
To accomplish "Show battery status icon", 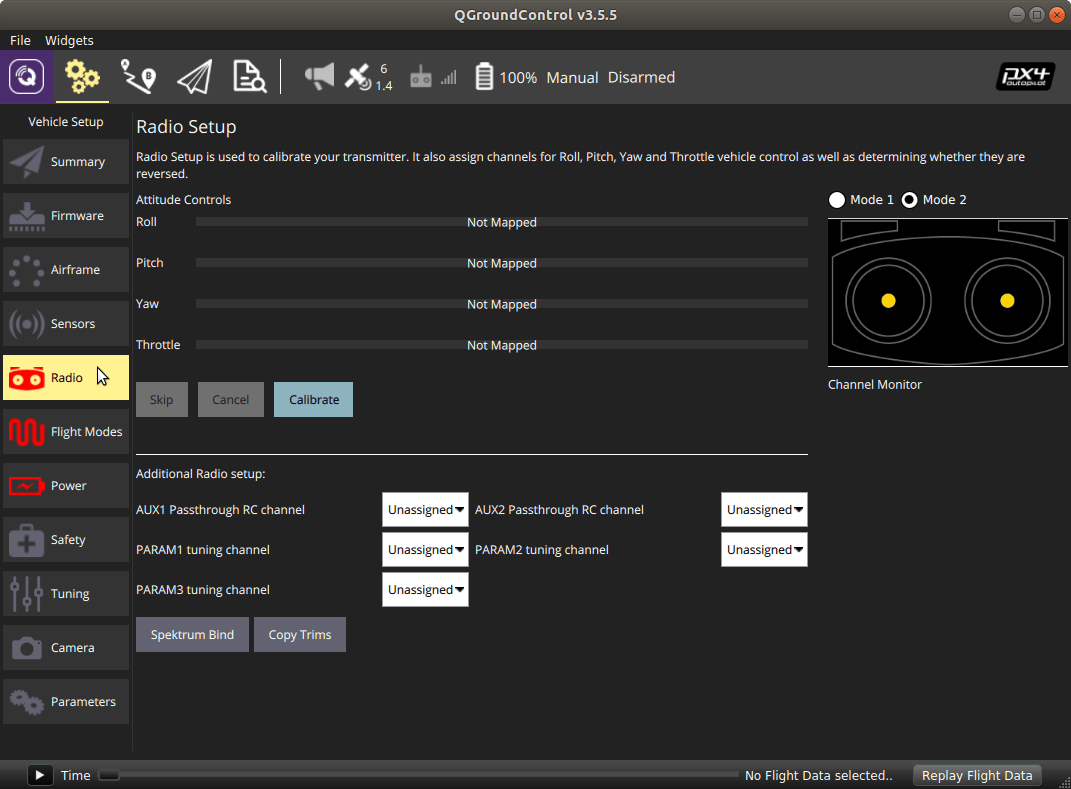I will tap(484, 77).
